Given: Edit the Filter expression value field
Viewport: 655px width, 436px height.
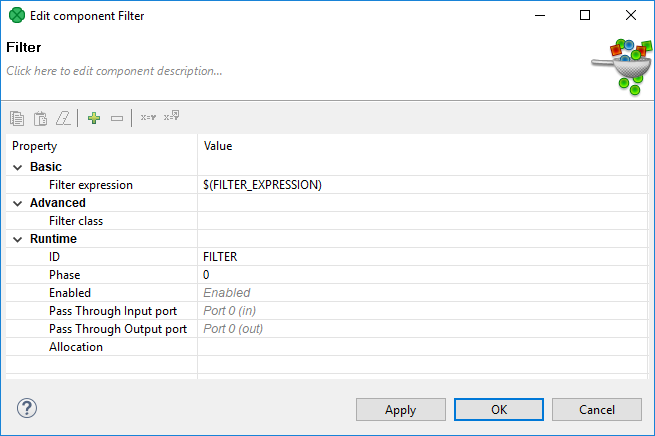Looking at the screenshot, I should 420,185.
